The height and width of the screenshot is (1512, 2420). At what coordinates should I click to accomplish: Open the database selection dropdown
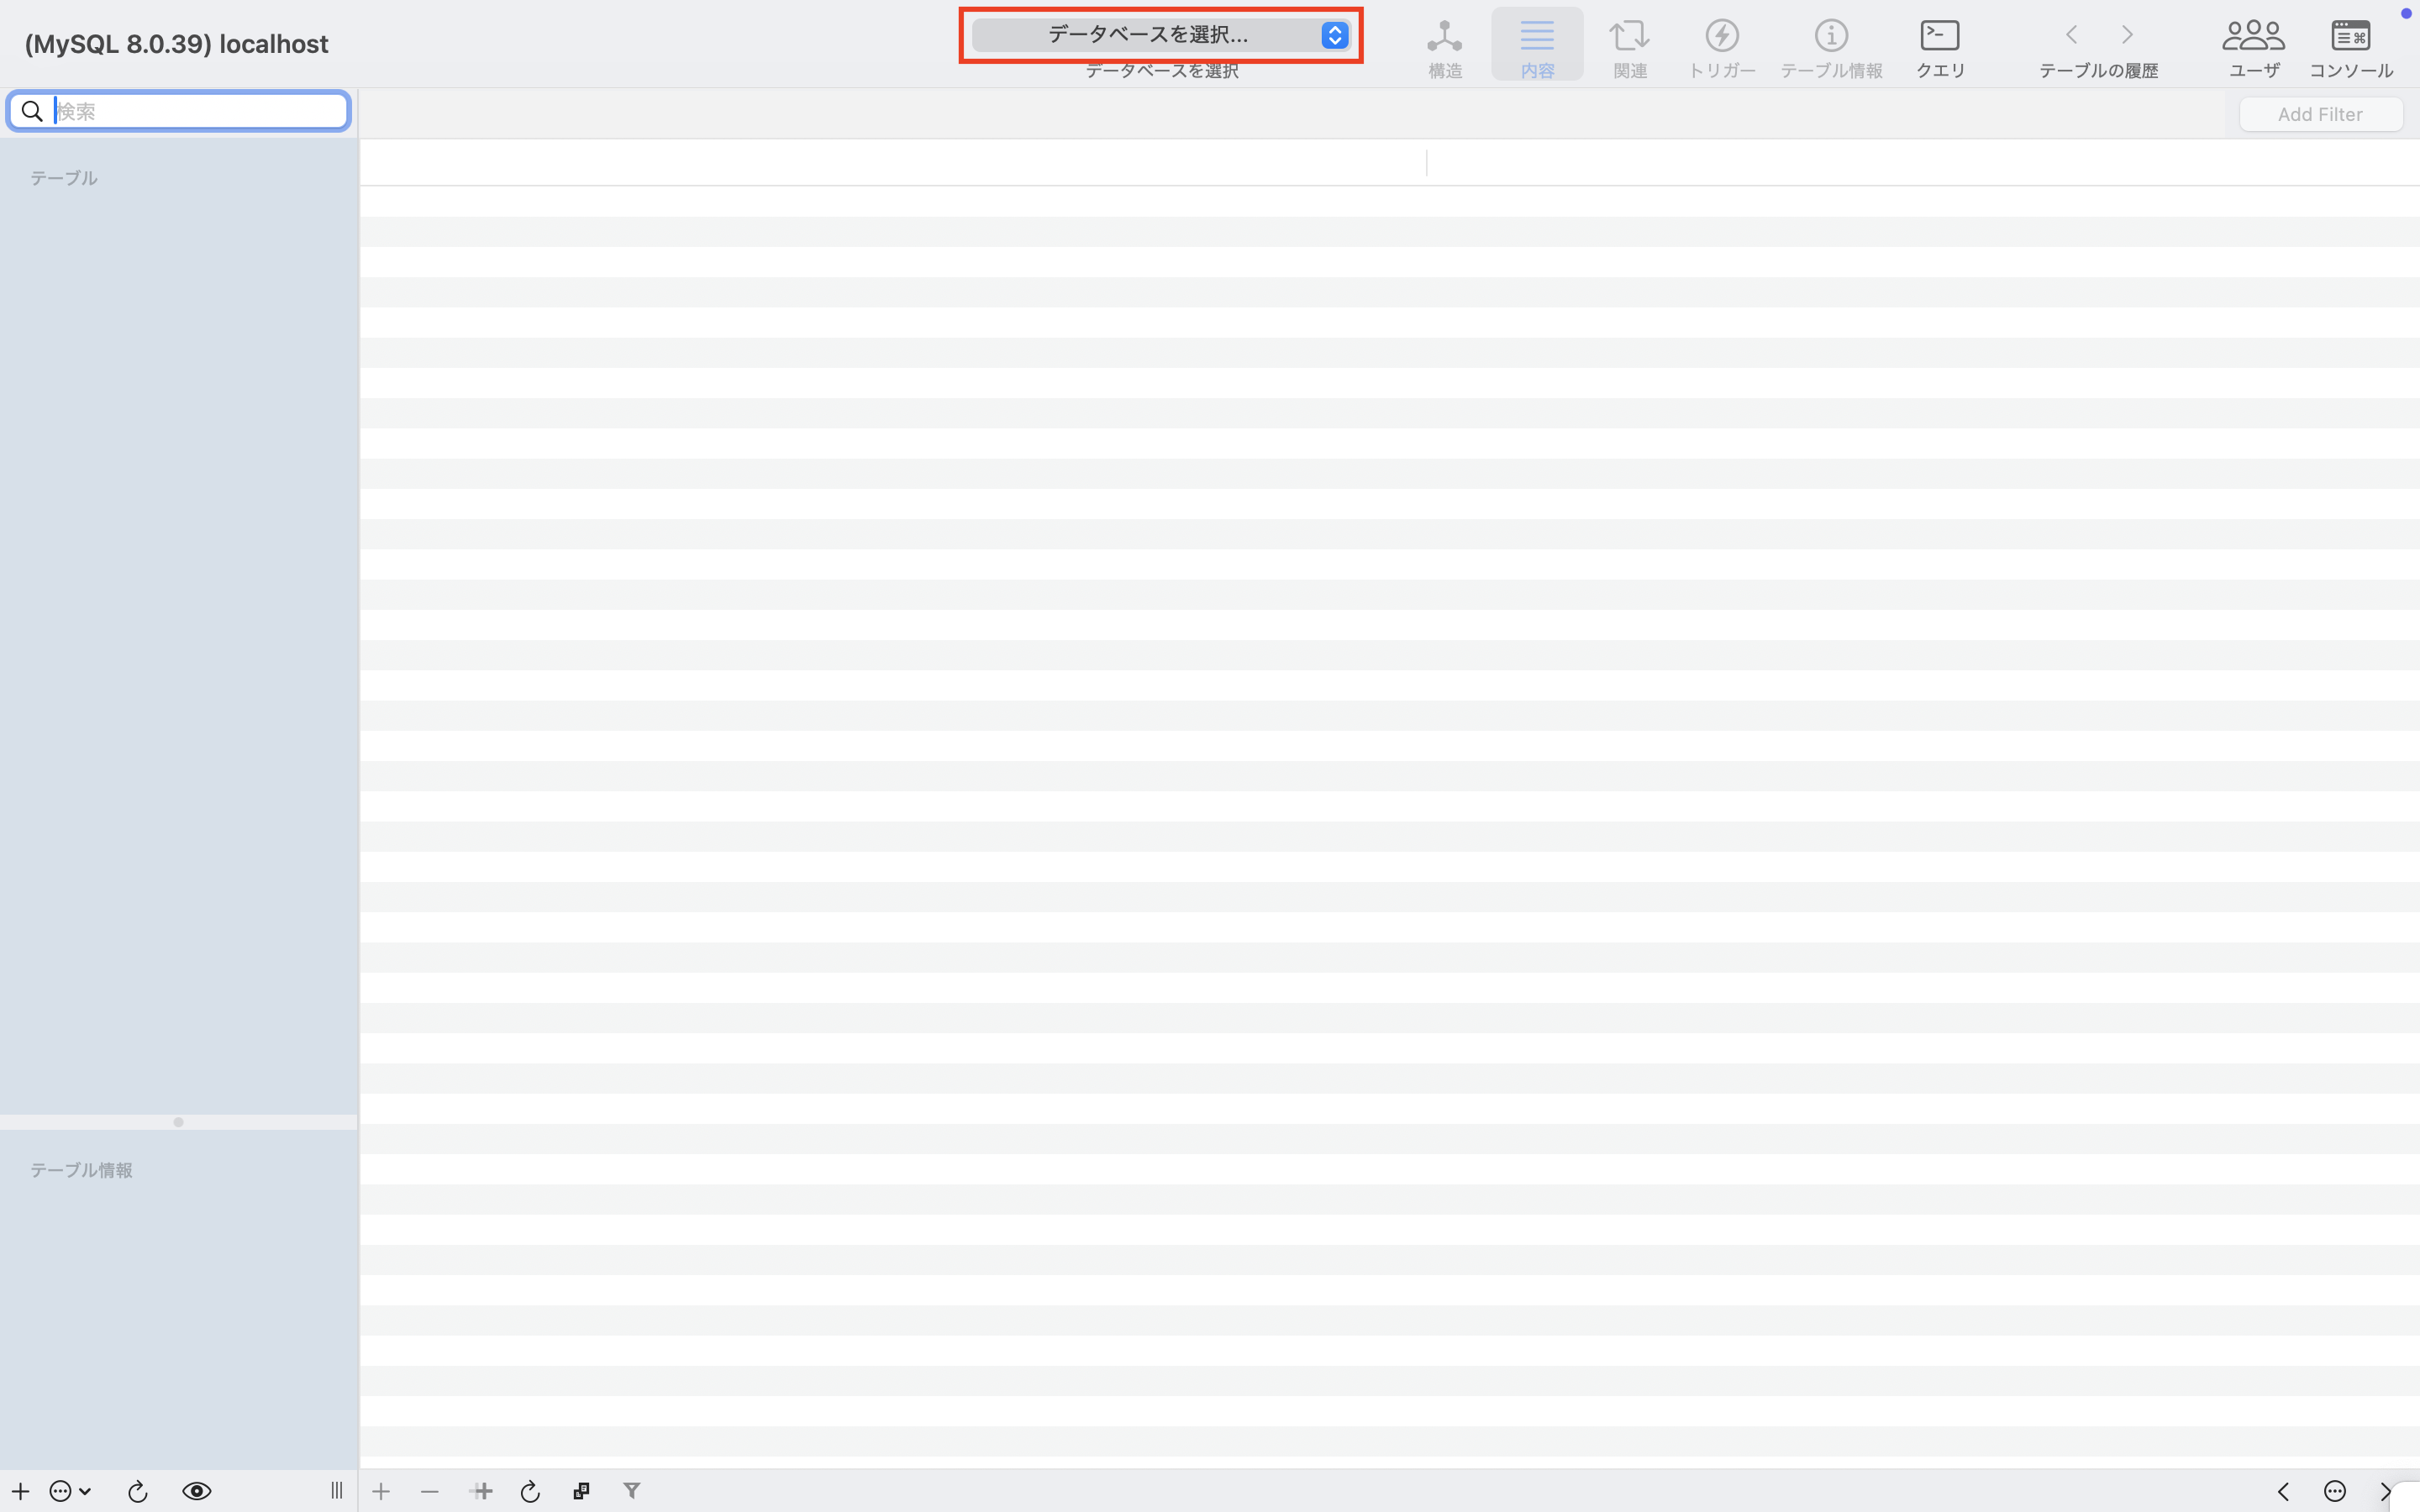[x=1160, y=35]
